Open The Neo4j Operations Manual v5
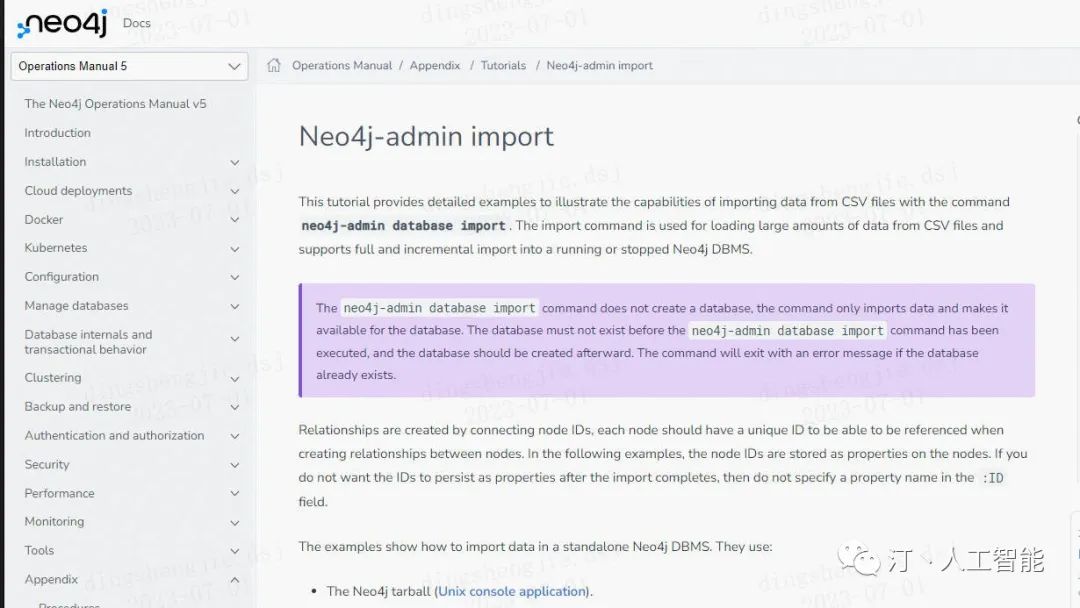Screen dimensions: 1080x608 [115, 104]
